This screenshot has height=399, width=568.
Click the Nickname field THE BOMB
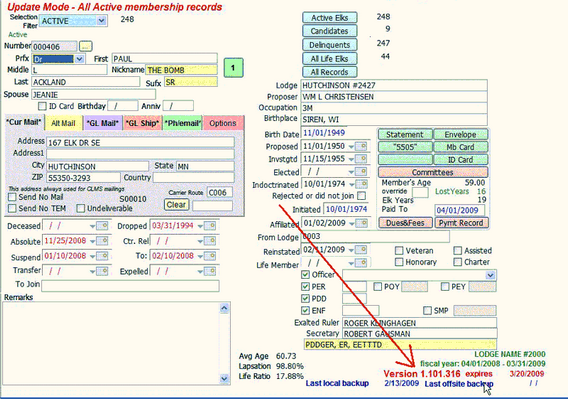[181, 70]
